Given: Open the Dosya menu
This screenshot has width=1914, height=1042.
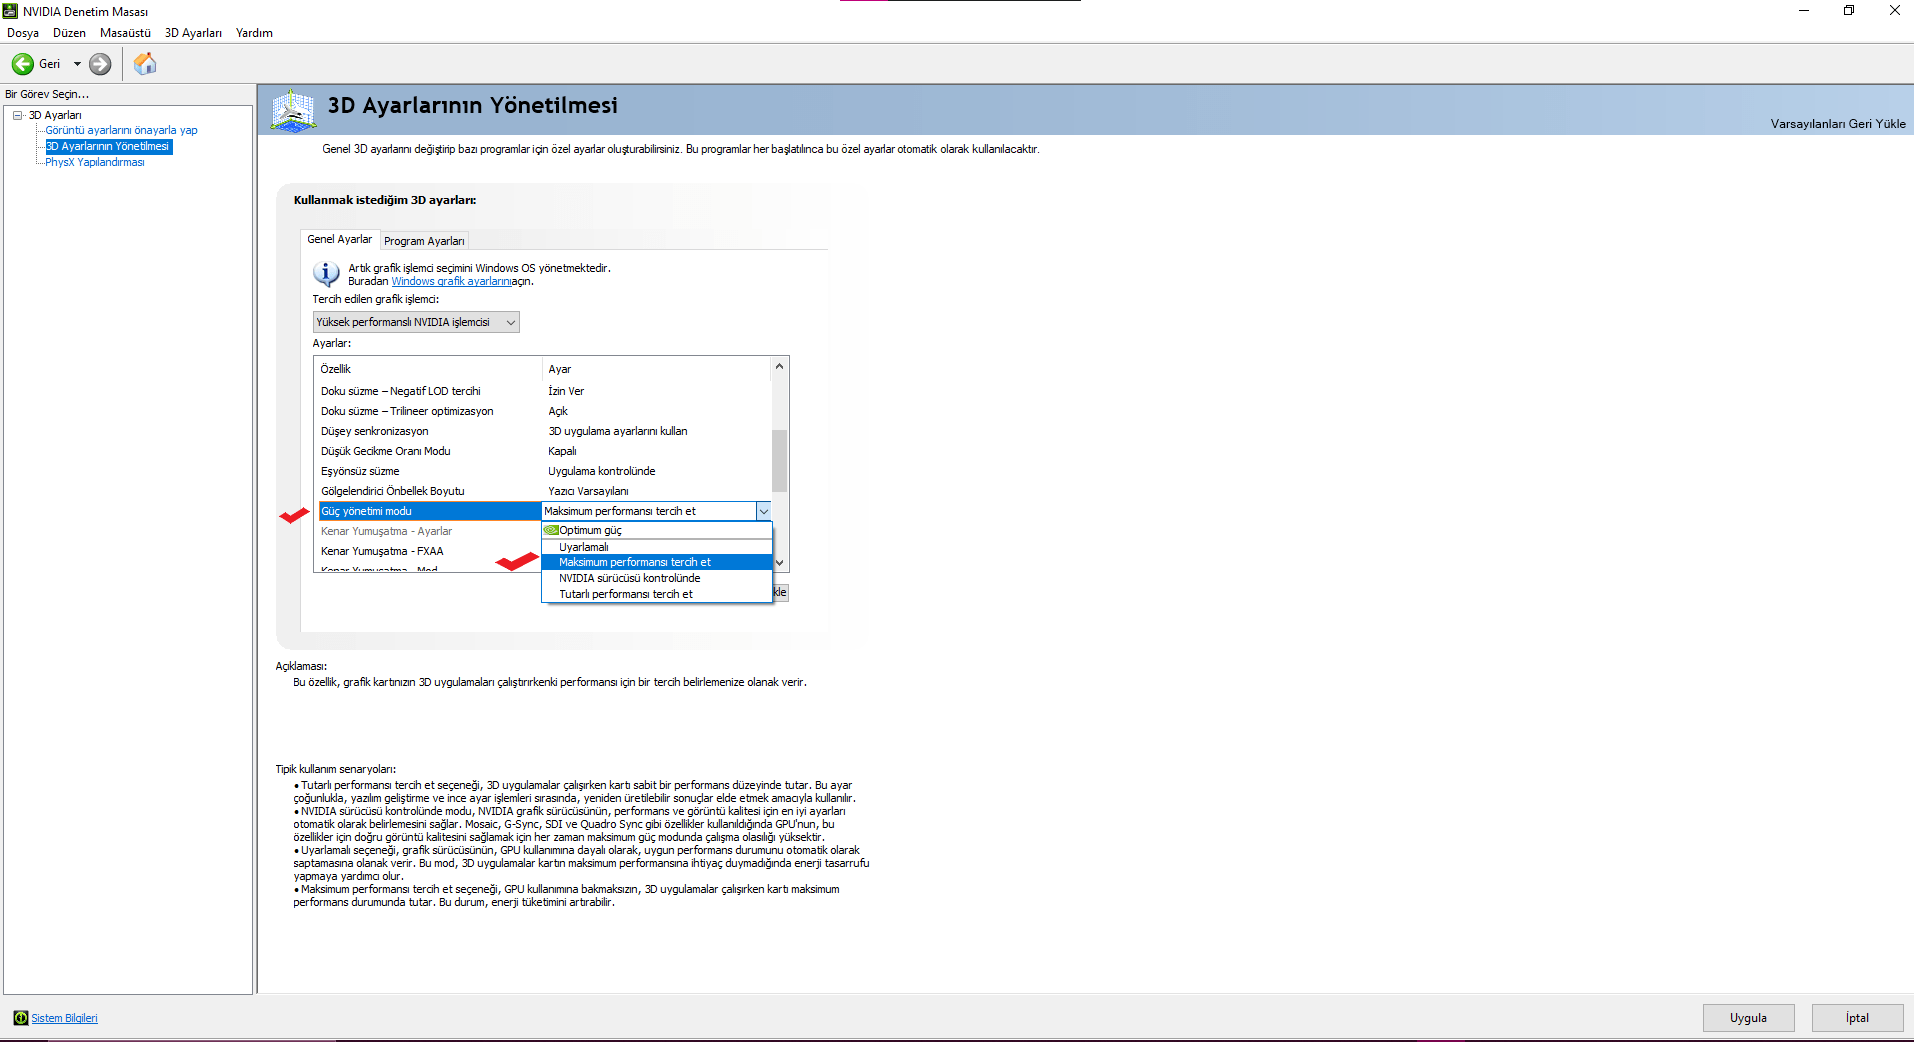Looking at the screenshot, I should [23, 33].
